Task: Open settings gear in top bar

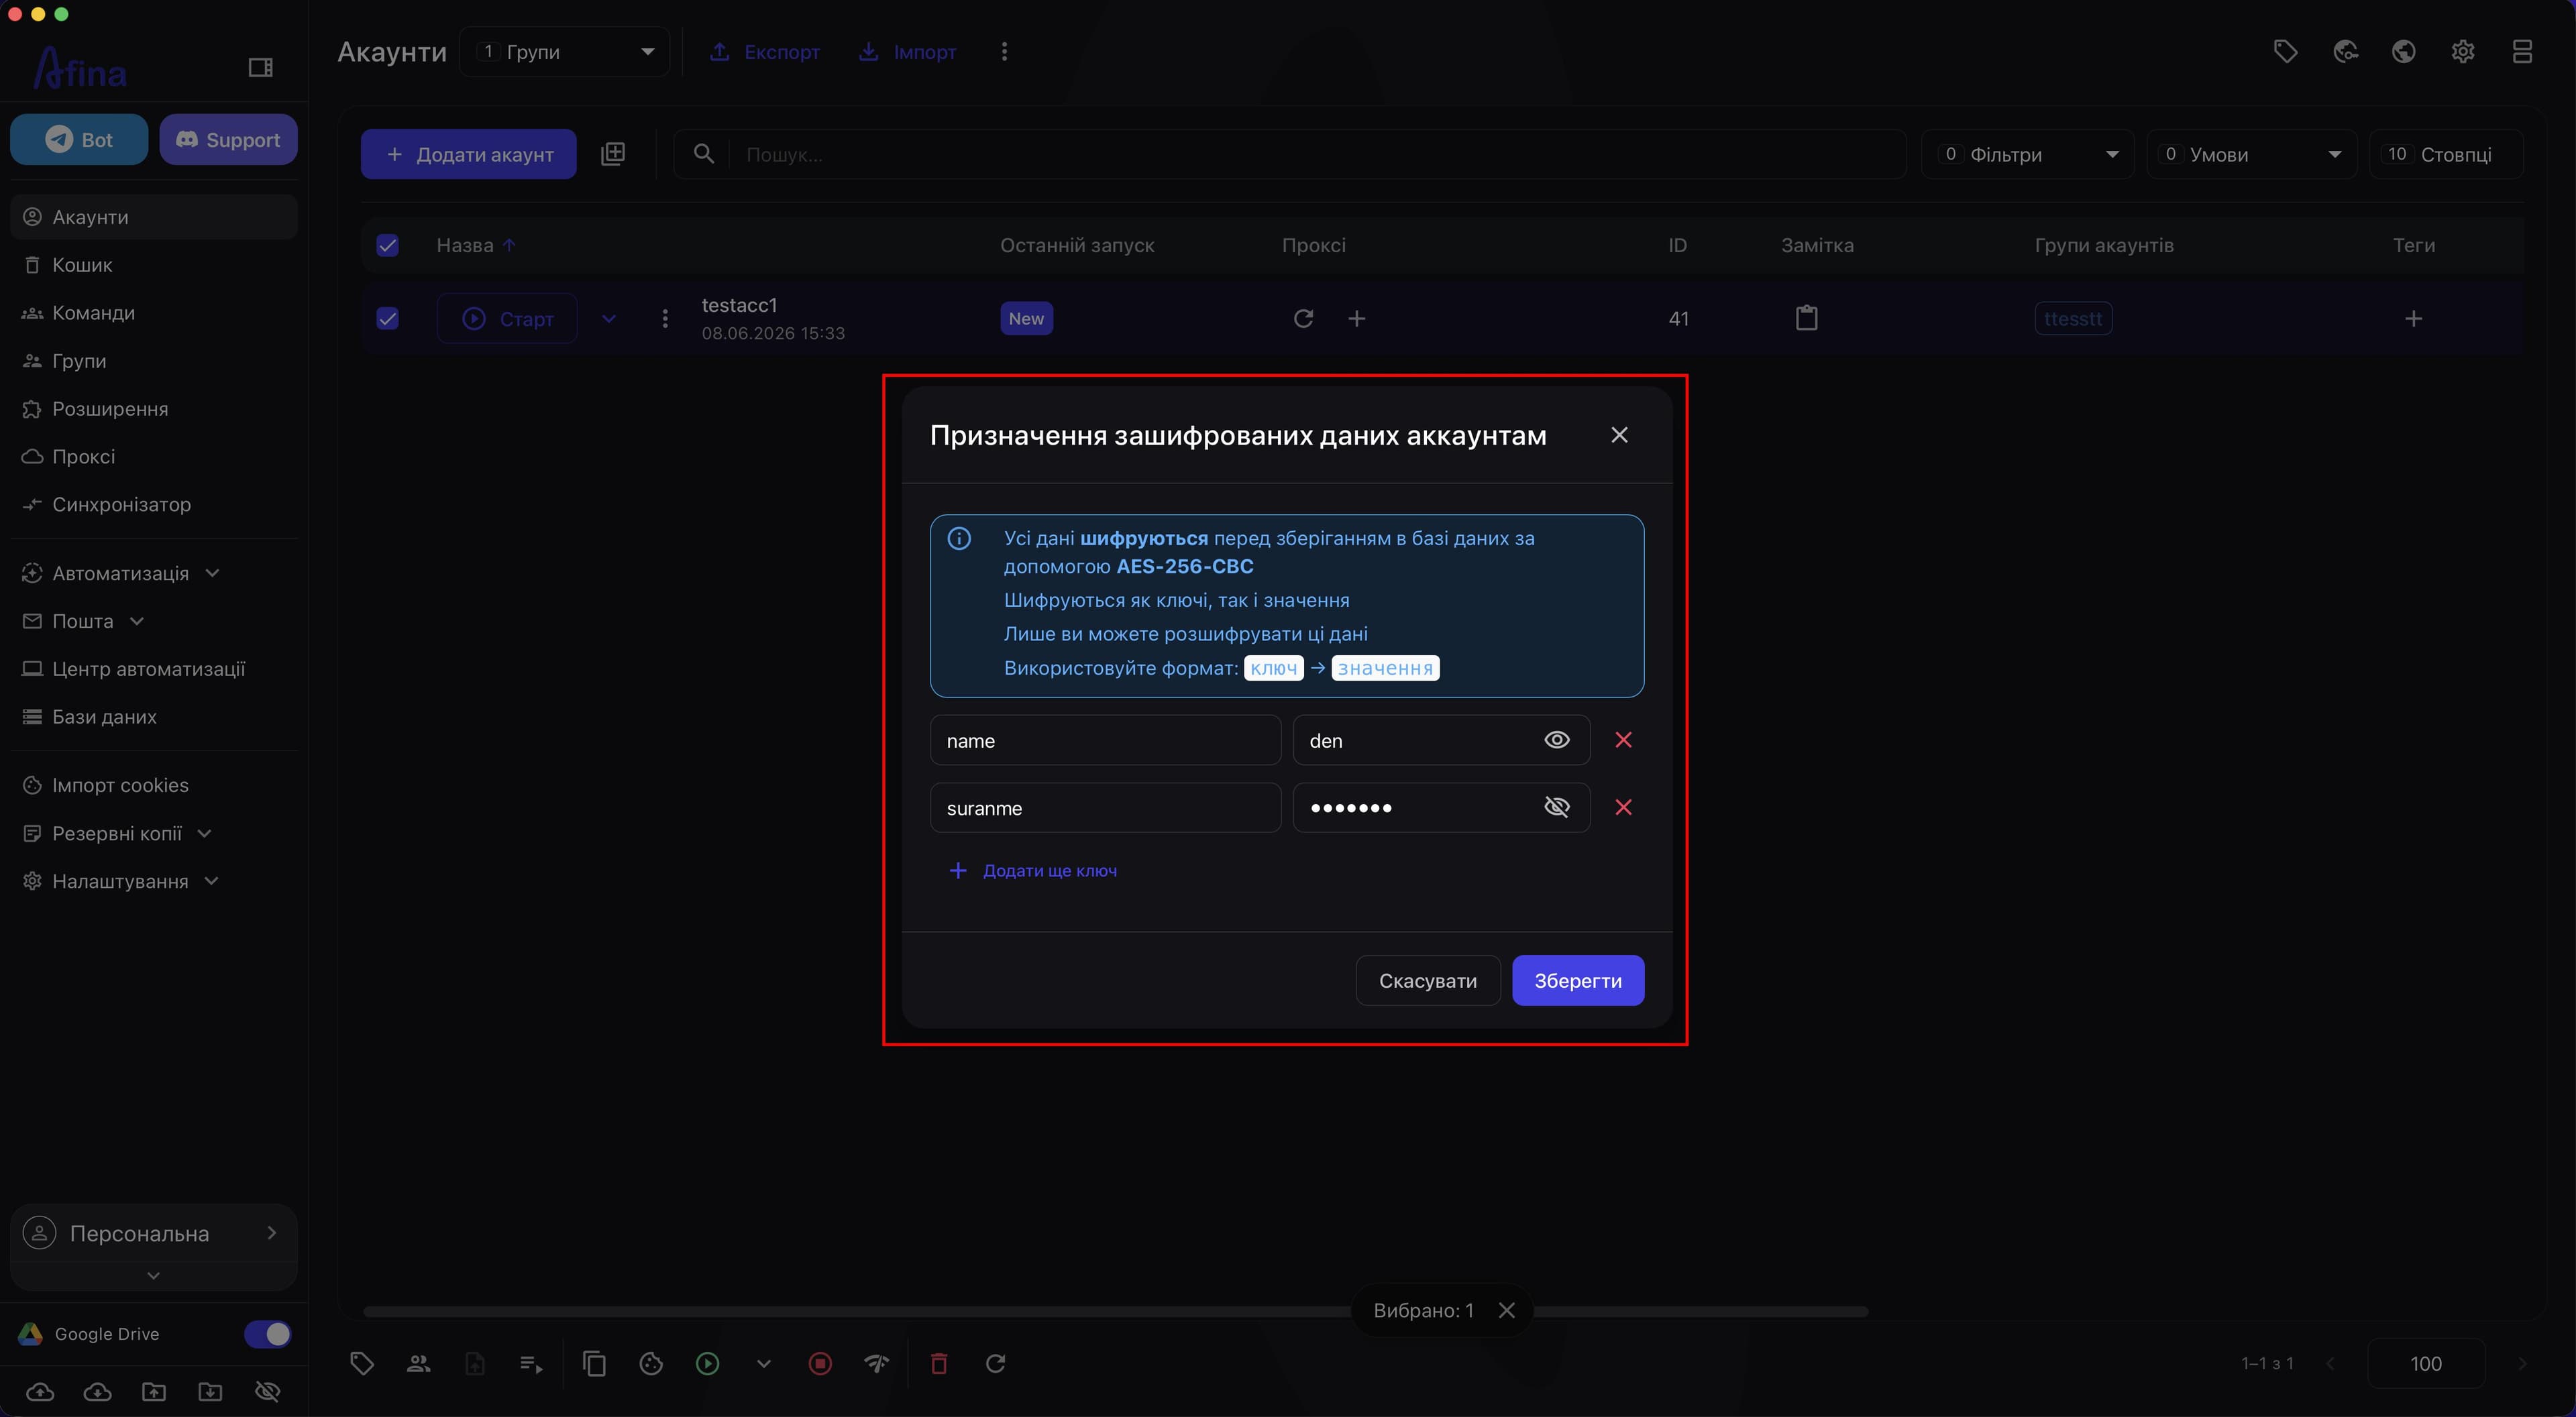Action: (x=2463, y=51)
